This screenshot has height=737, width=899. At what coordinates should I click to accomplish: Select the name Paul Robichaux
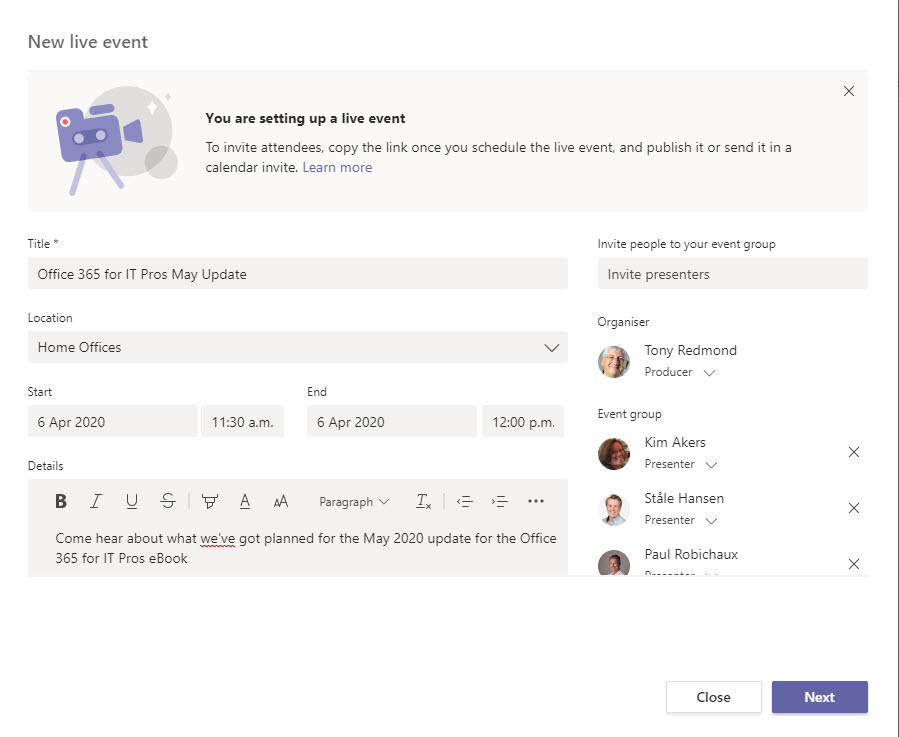pyautogui.click(x=691, y=554)
